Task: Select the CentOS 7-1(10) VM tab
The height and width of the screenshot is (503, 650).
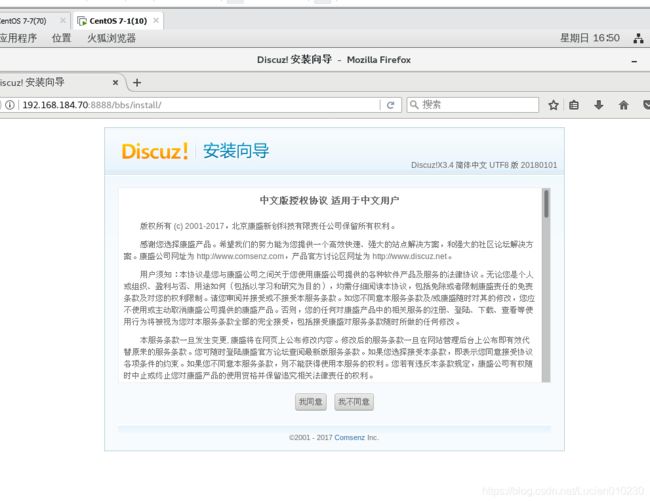Action: pyautogui.click(x=117, y=21)
